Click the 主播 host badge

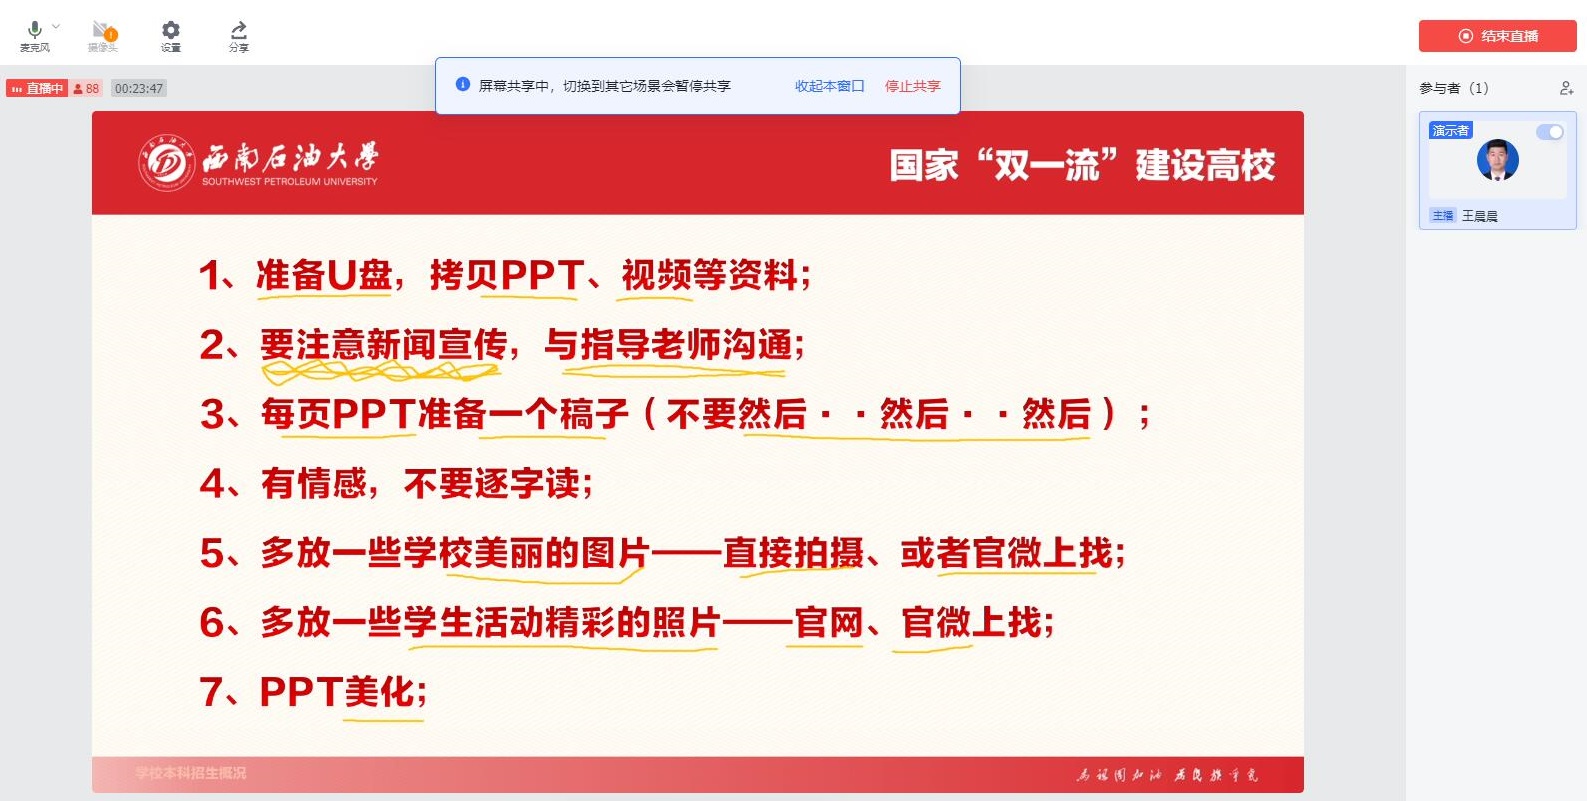[x=1442, y=216]
